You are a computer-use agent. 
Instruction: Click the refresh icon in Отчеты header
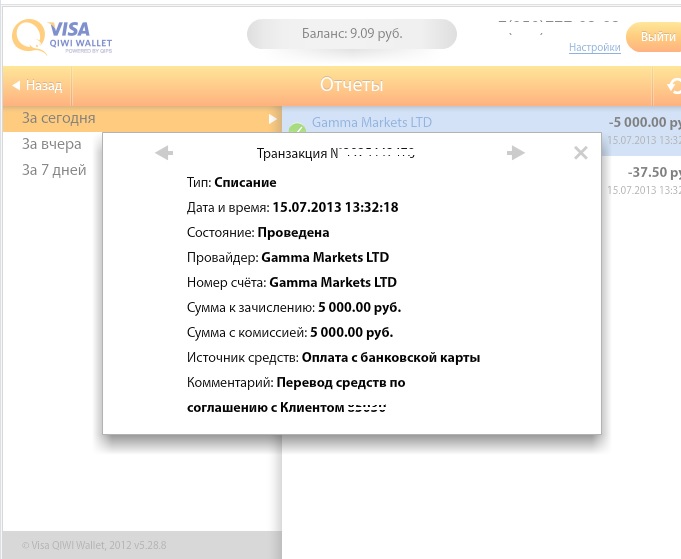tap(672, 87)
